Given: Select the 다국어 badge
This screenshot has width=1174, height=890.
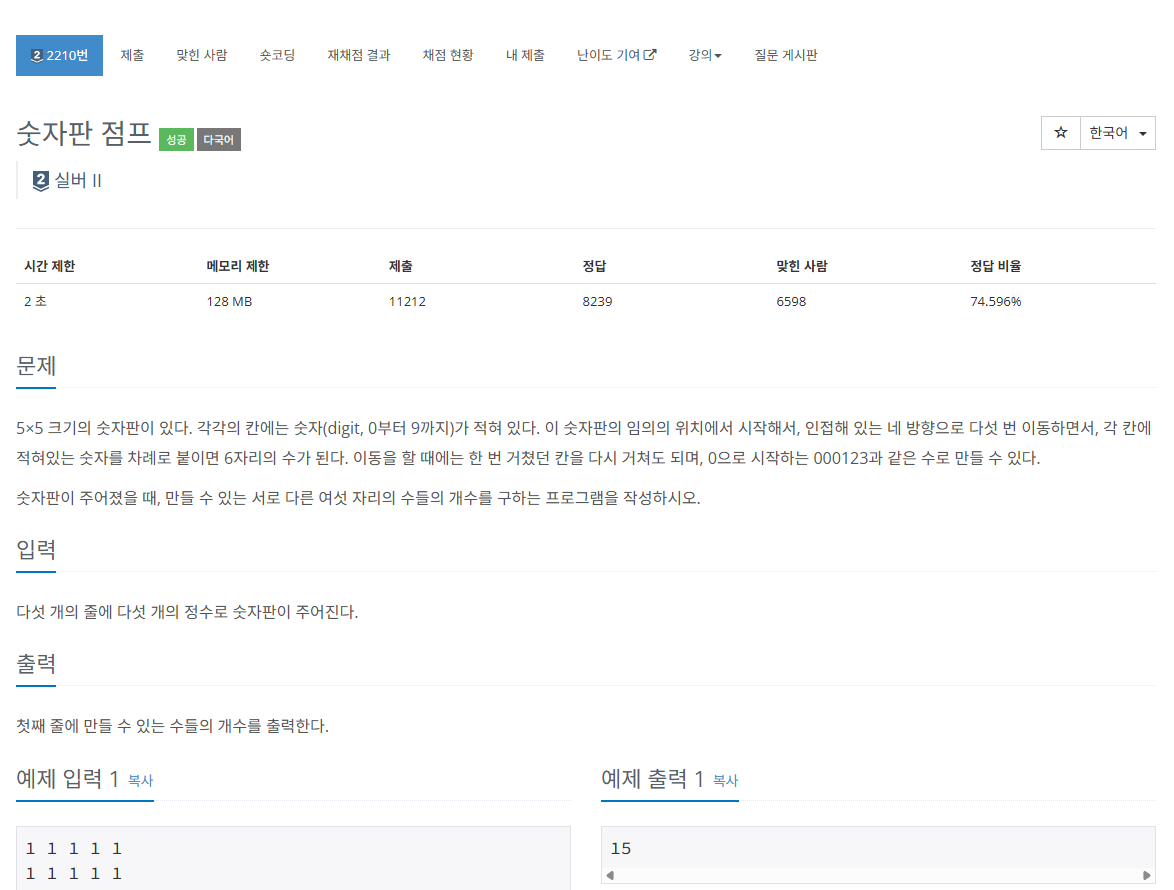Looking at the screenshot, I should [218, 139].
